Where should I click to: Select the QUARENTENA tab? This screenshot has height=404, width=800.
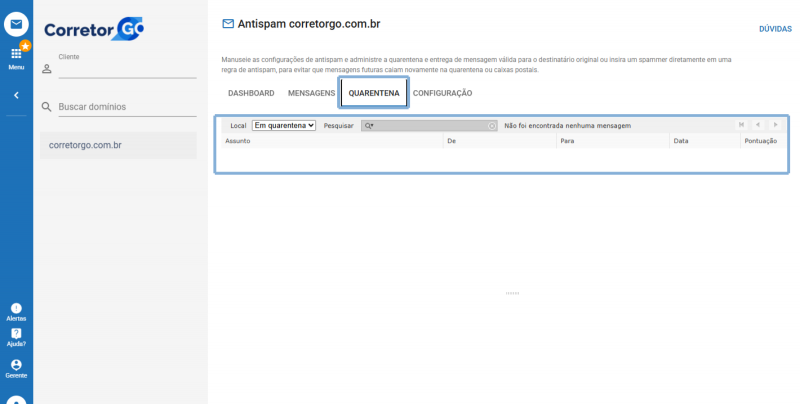click(x=374, y=93)
